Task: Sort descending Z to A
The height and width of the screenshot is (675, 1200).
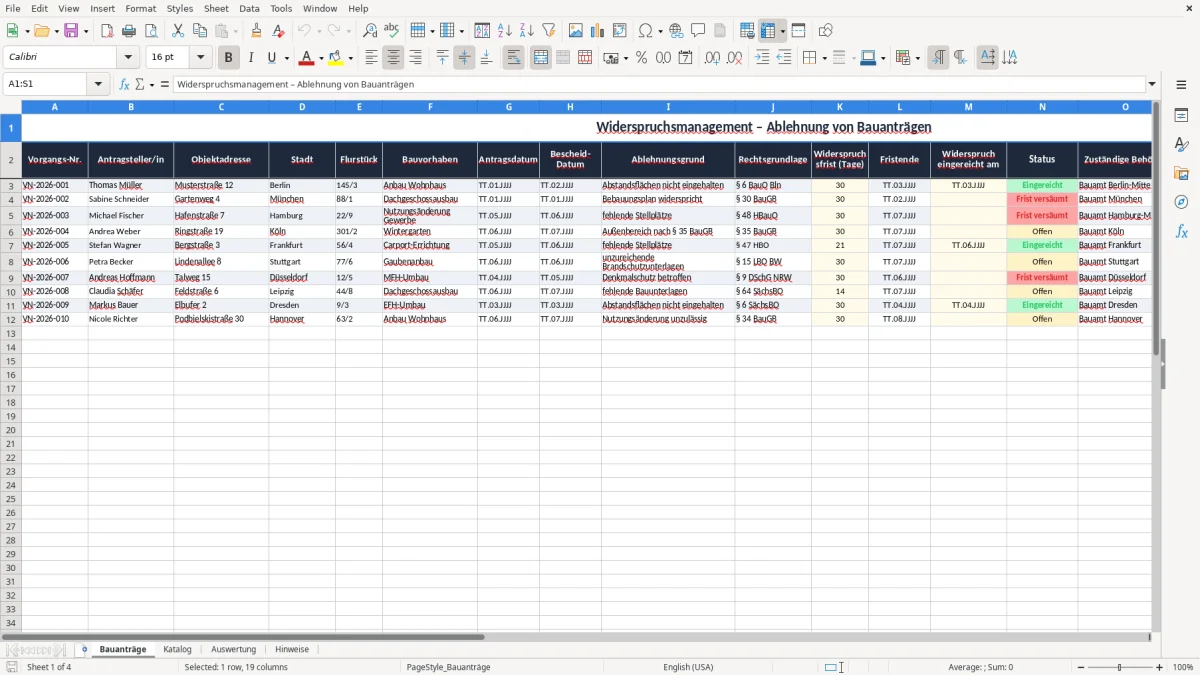Action: pyautogui.click(x=526, y=31)
